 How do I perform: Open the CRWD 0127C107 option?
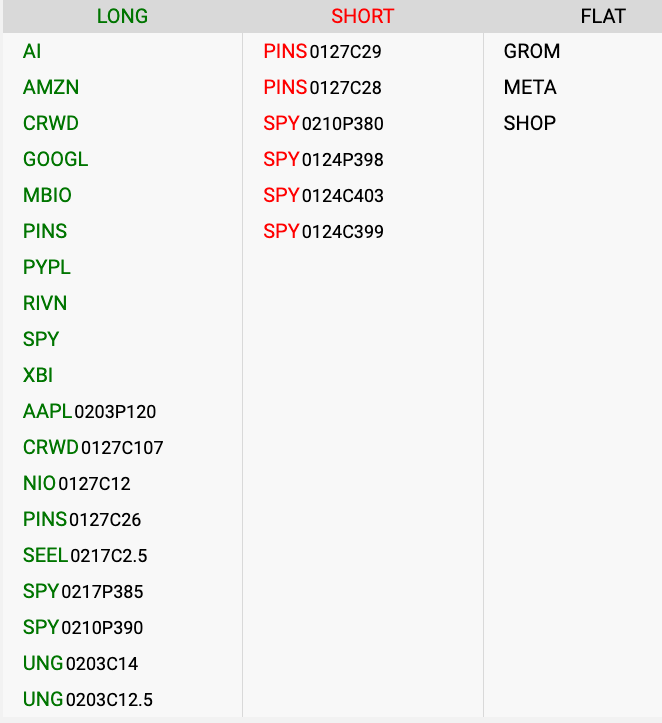[93, 448]
